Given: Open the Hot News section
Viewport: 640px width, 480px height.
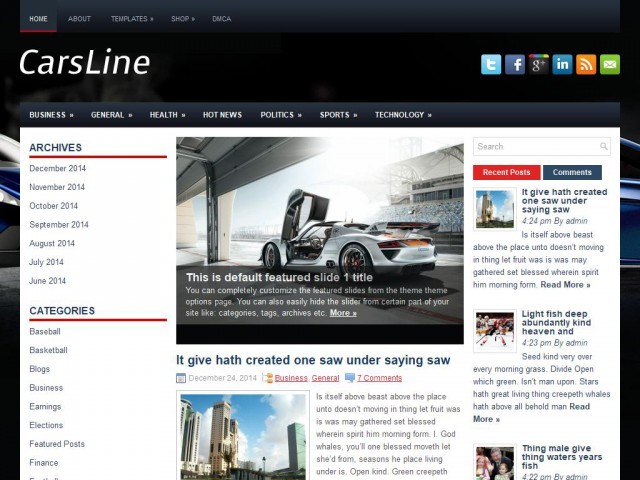Looking at the screenshot, I should click(222, 115).
